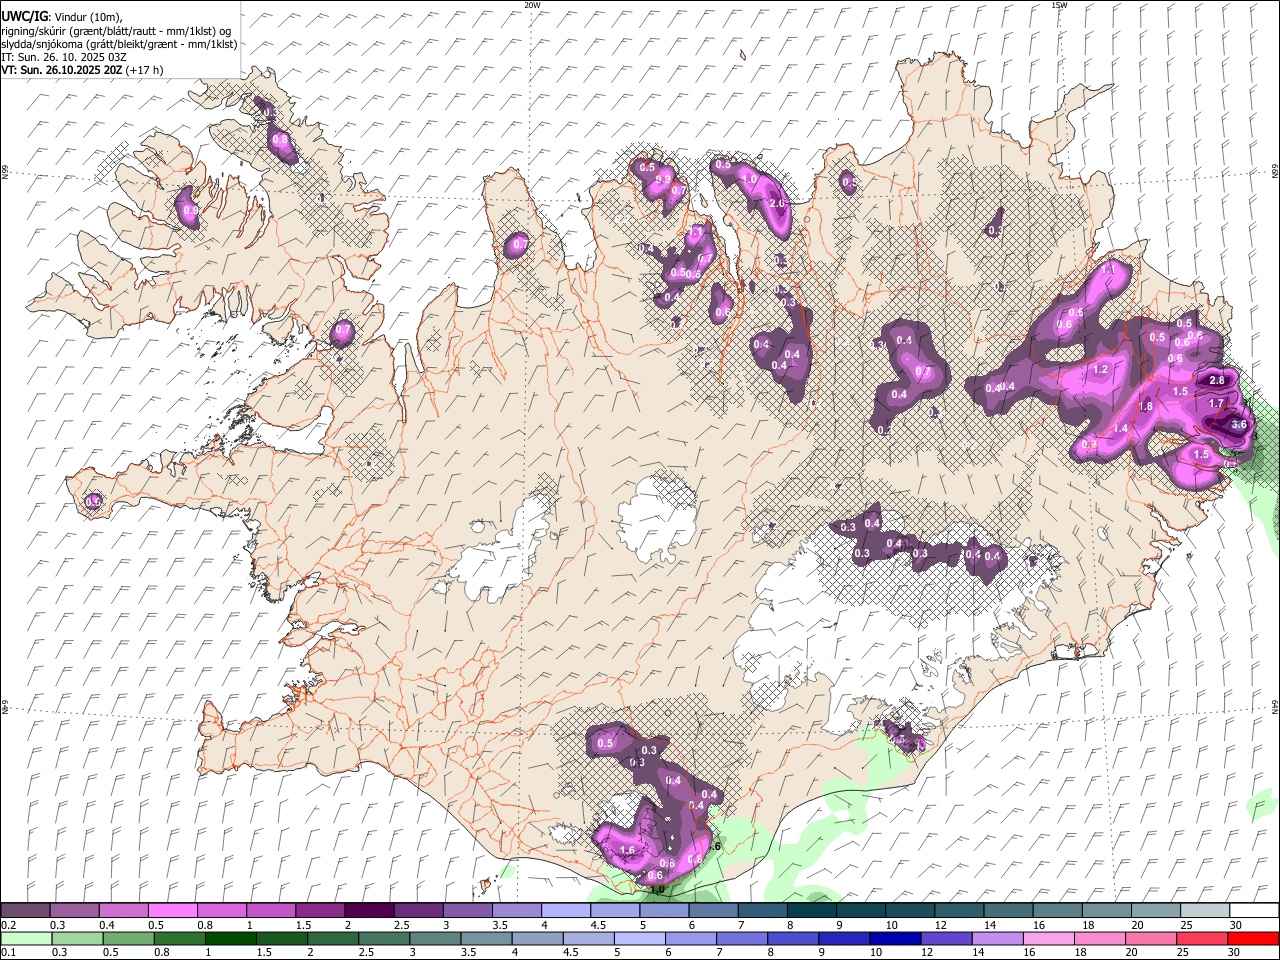
Task: Select the bright red swatch after 30
Action: (x=1253, y=938)
